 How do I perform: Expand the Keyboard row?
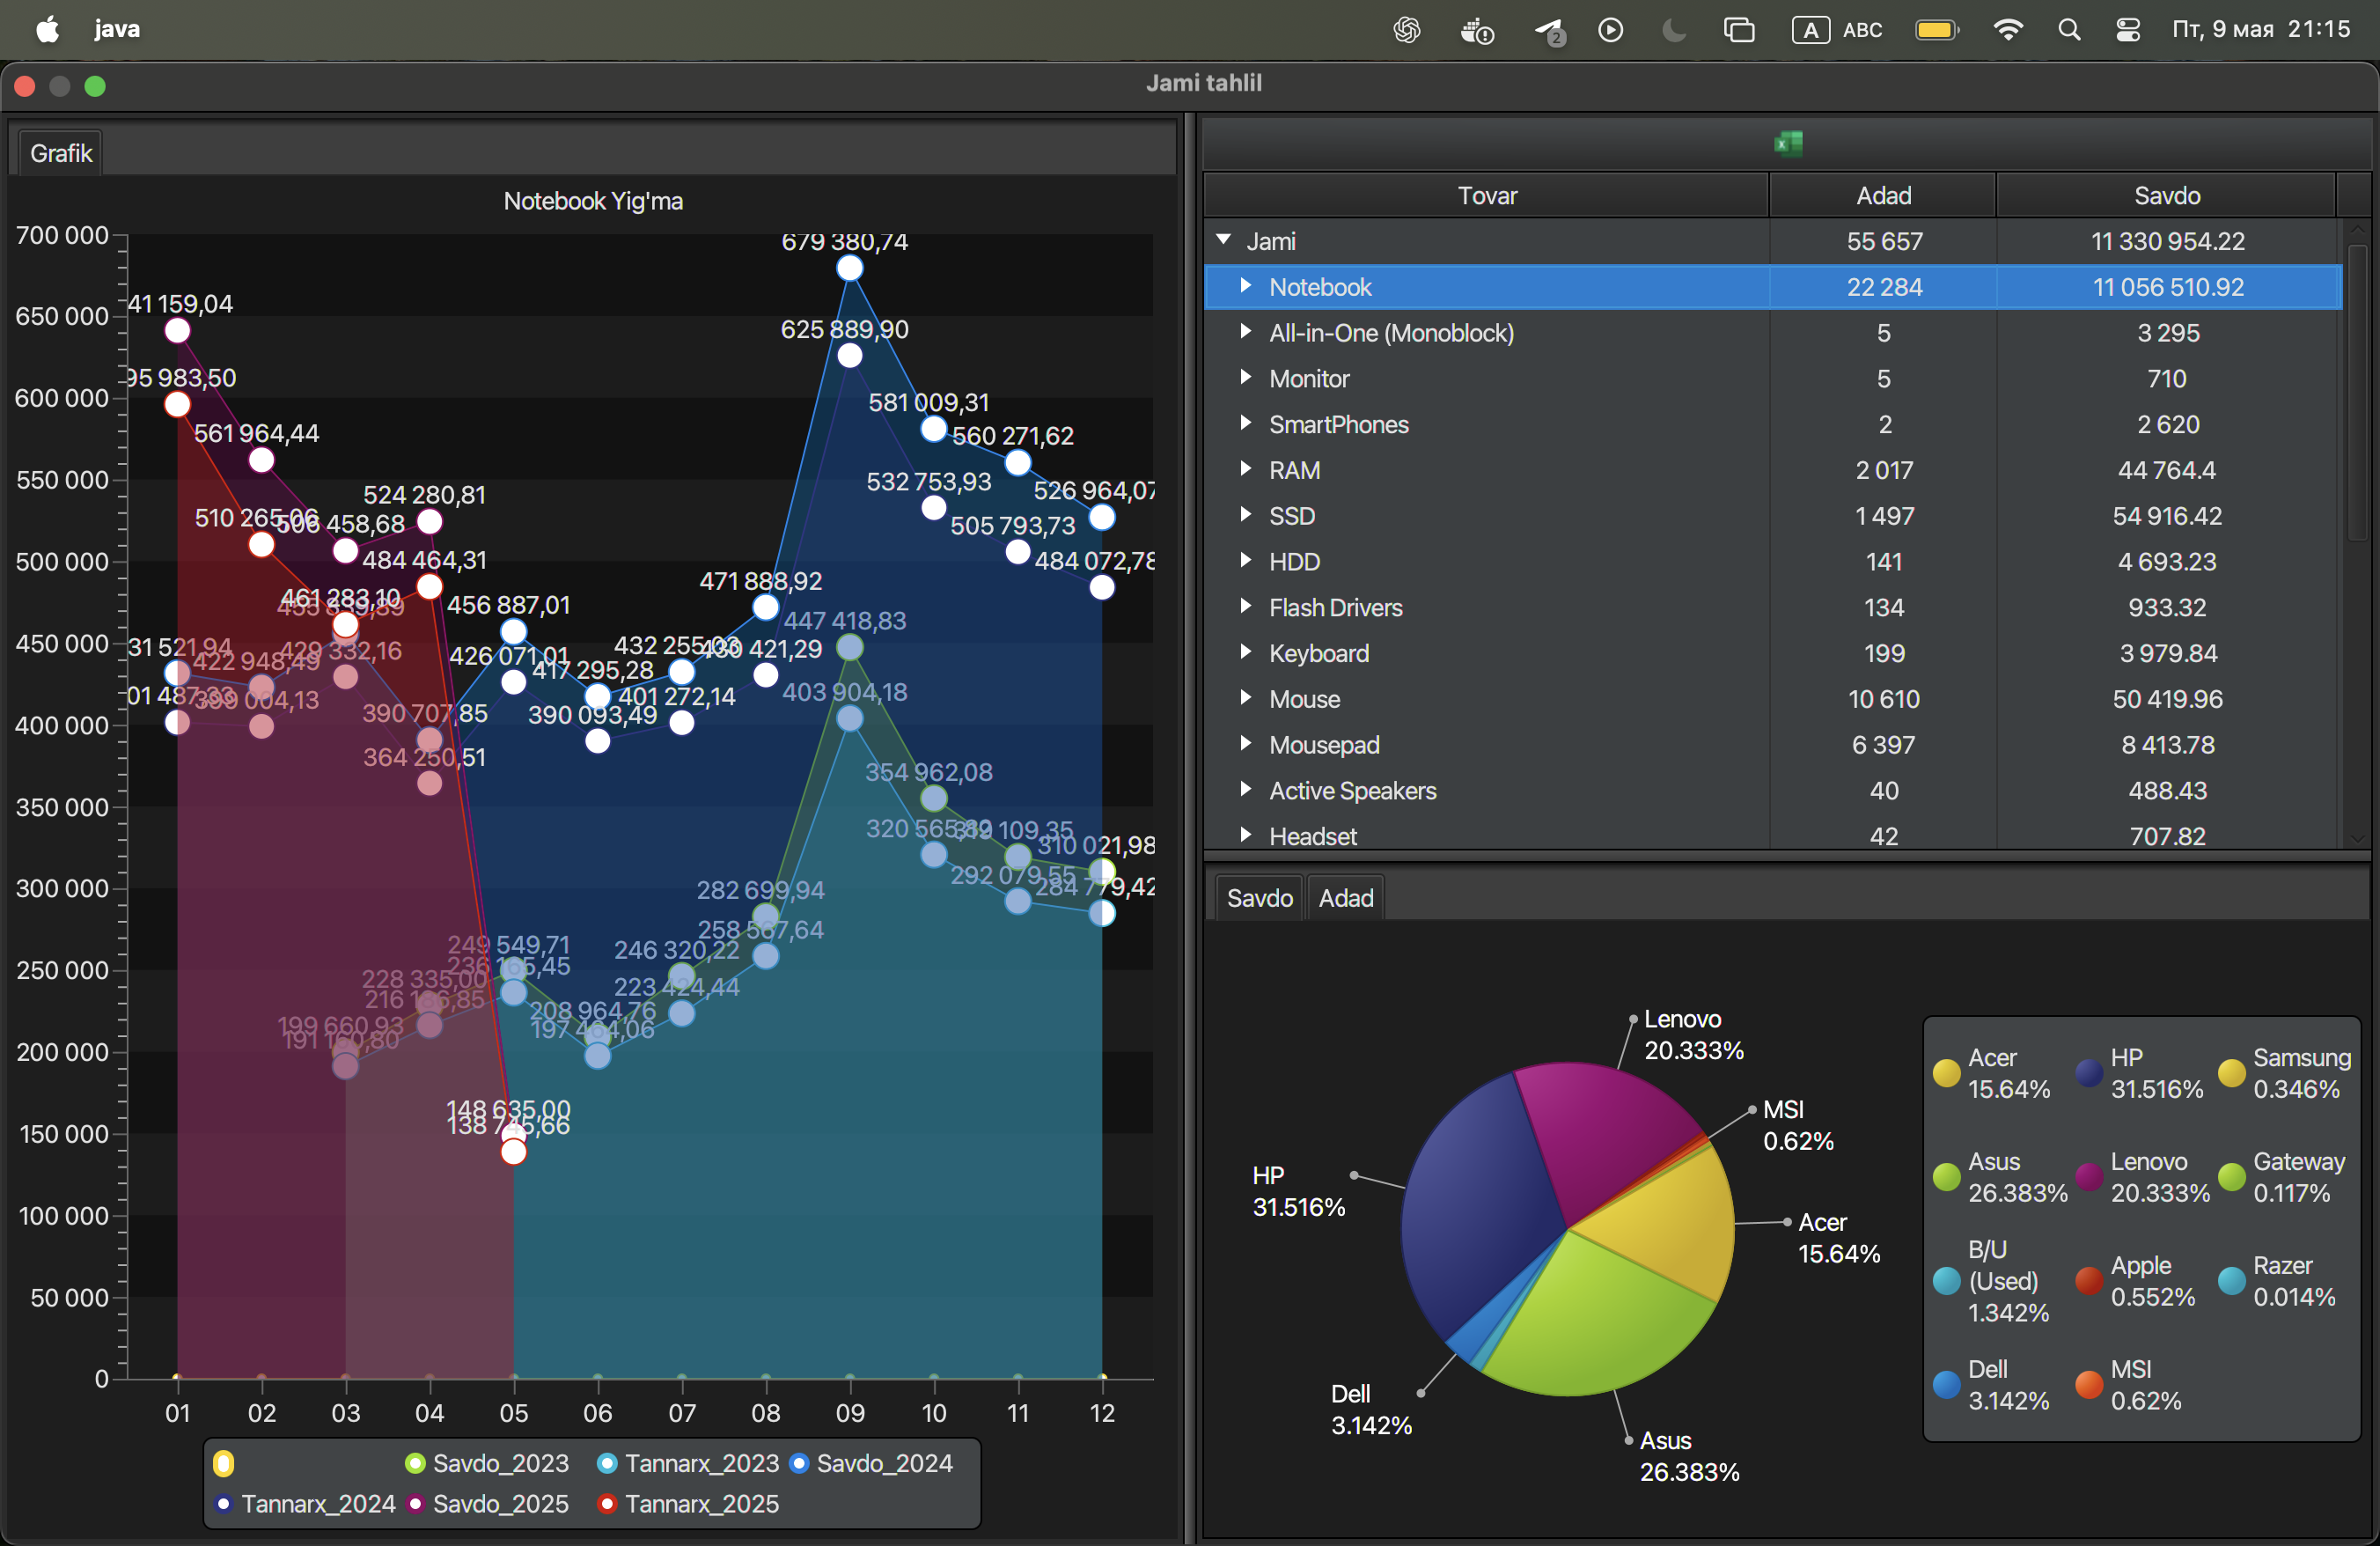click(1245, 653)
